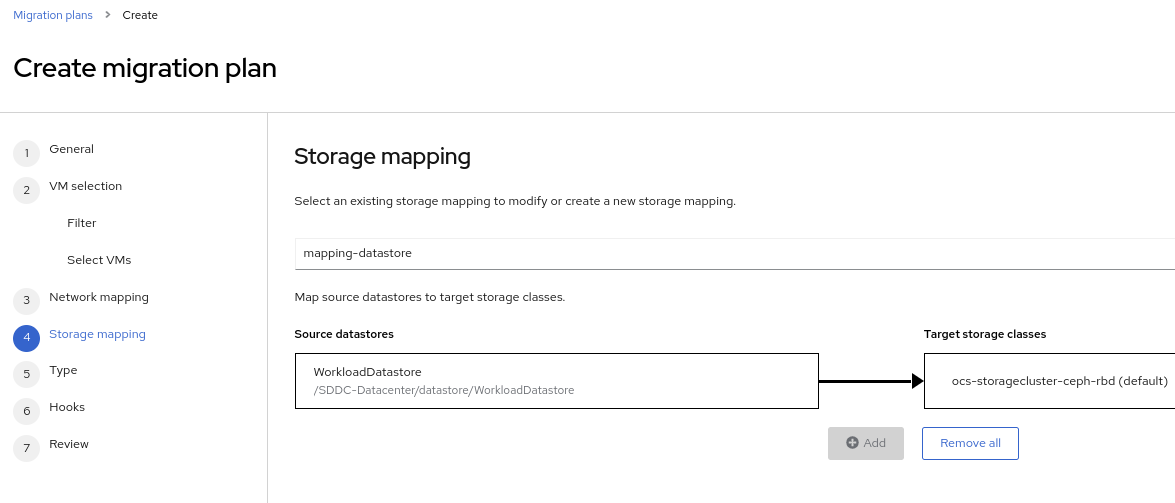Go to the Hooks step
The image size is (1175, 503).
click(x=67, y=407)
